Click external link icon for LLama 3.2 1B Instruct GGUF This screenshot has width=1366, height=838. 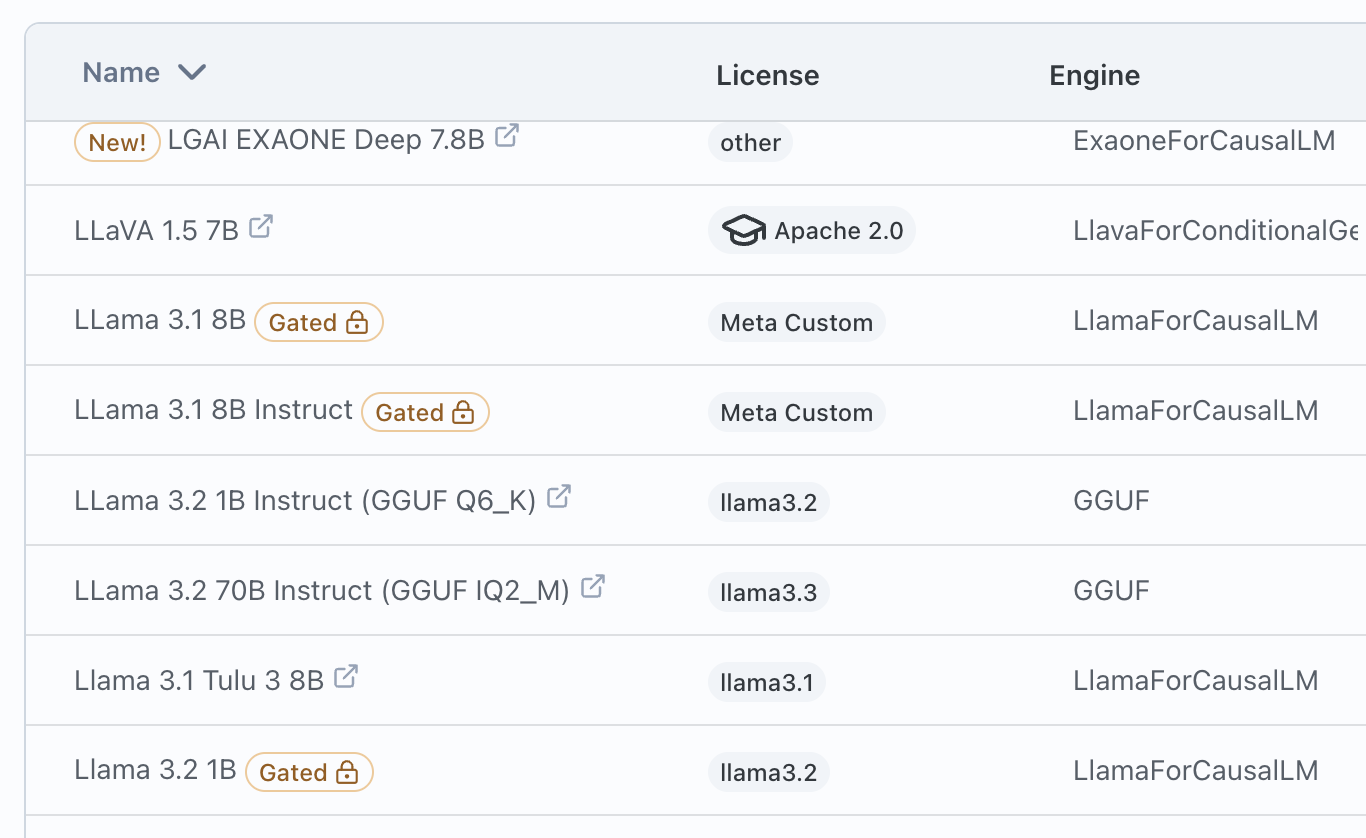[559, 496]
